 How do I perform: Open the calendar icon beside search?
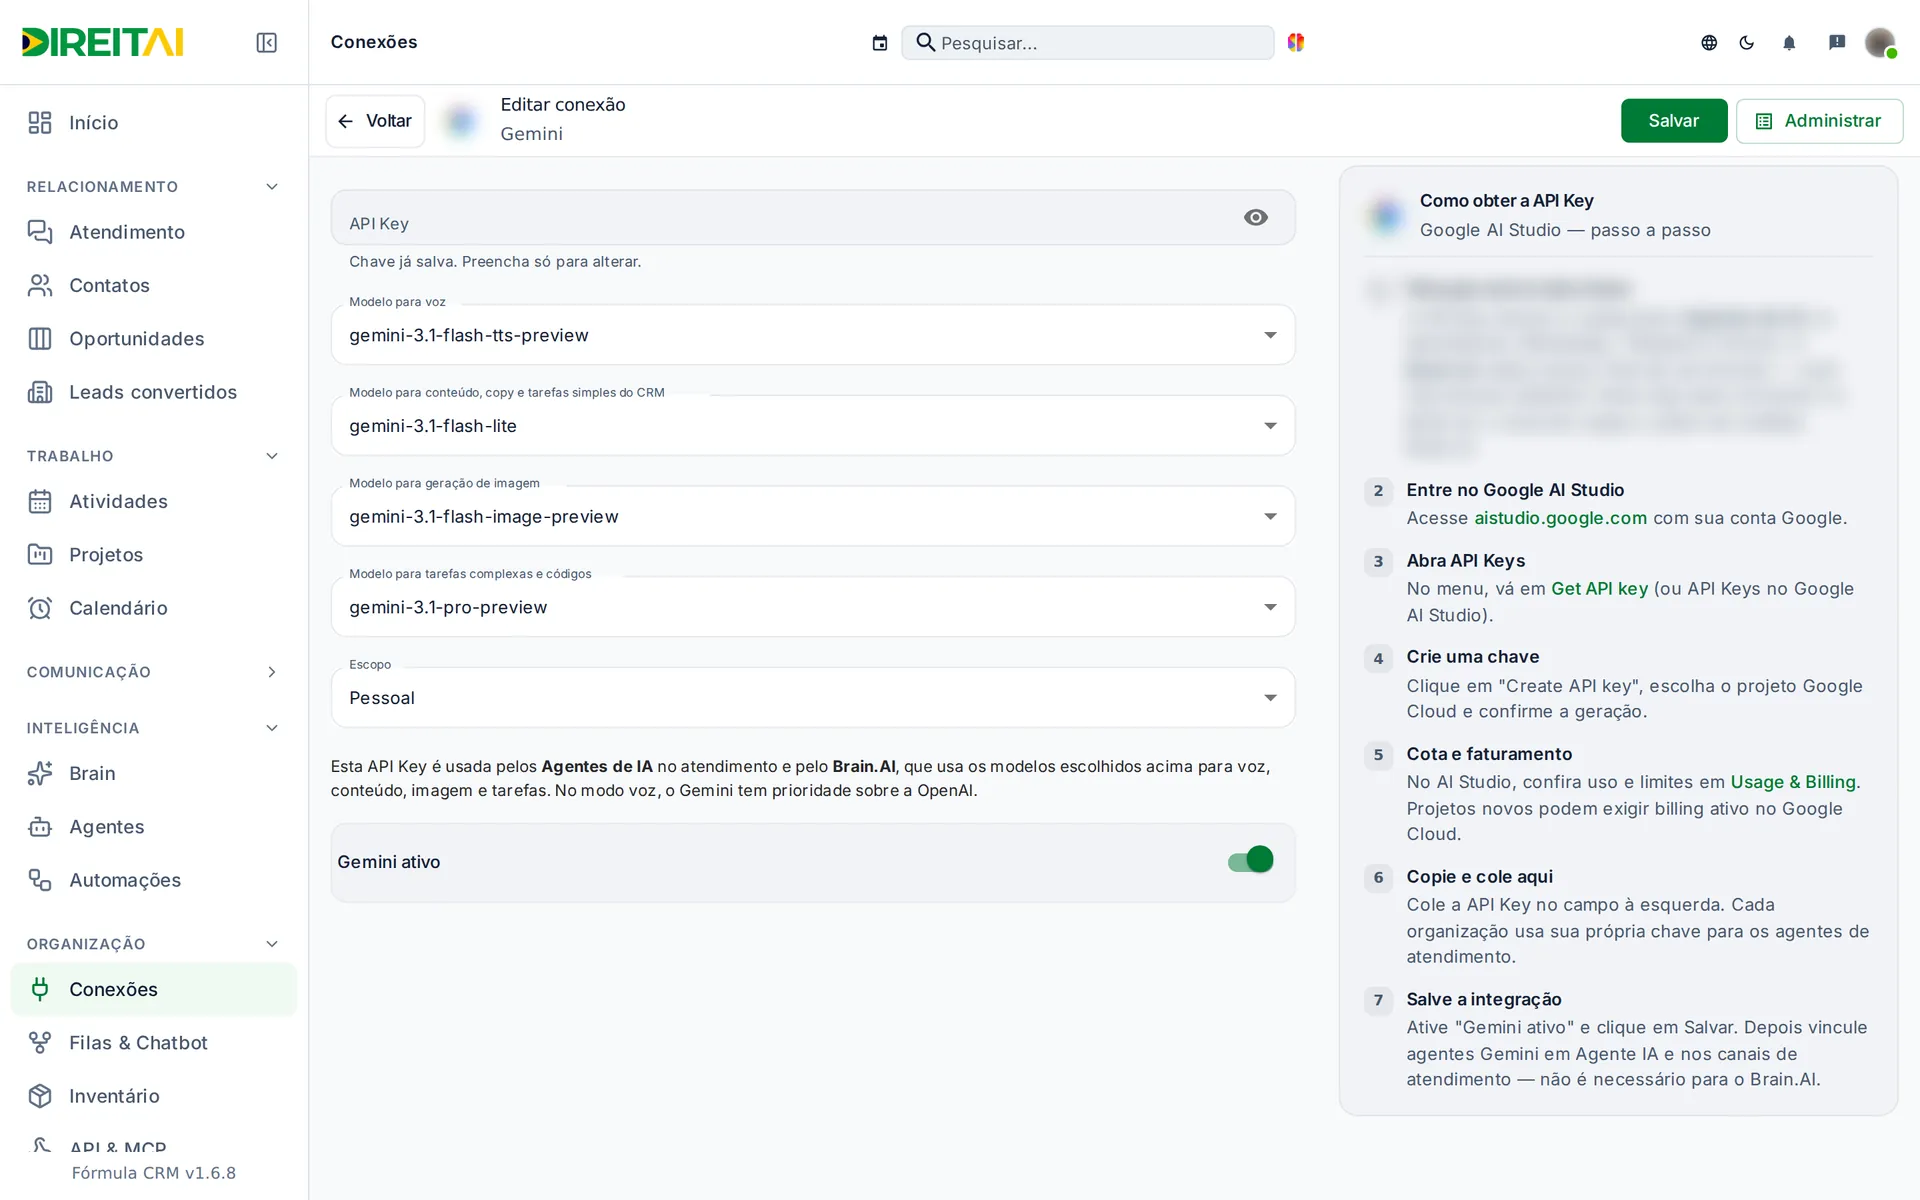880,43
